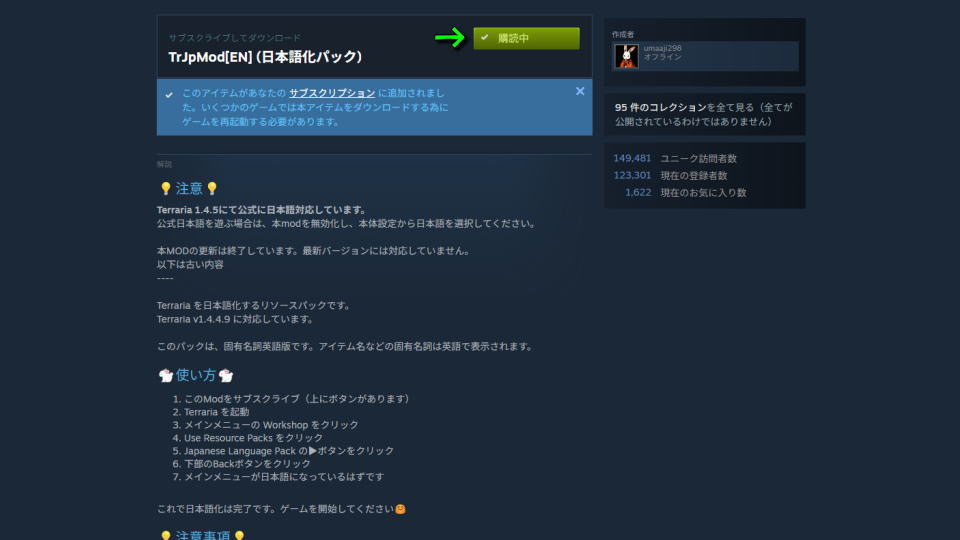Click the 1,622 current favorites stat
The height and width of the screenshot is (540, 960).
click(x=638, y=192)
